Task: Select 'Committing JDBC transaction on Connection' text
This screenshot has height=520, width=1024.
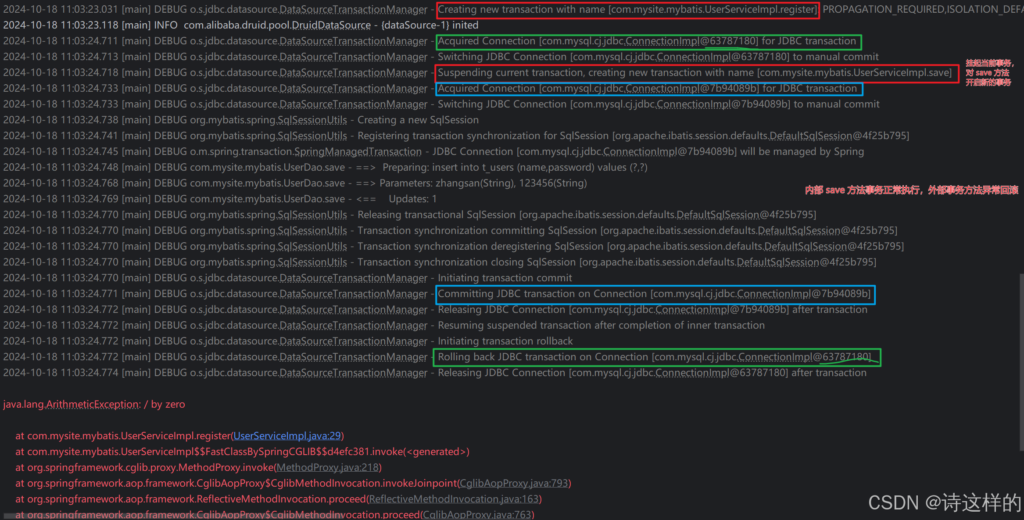Action: pyautogui.click(x=654, y=294)
